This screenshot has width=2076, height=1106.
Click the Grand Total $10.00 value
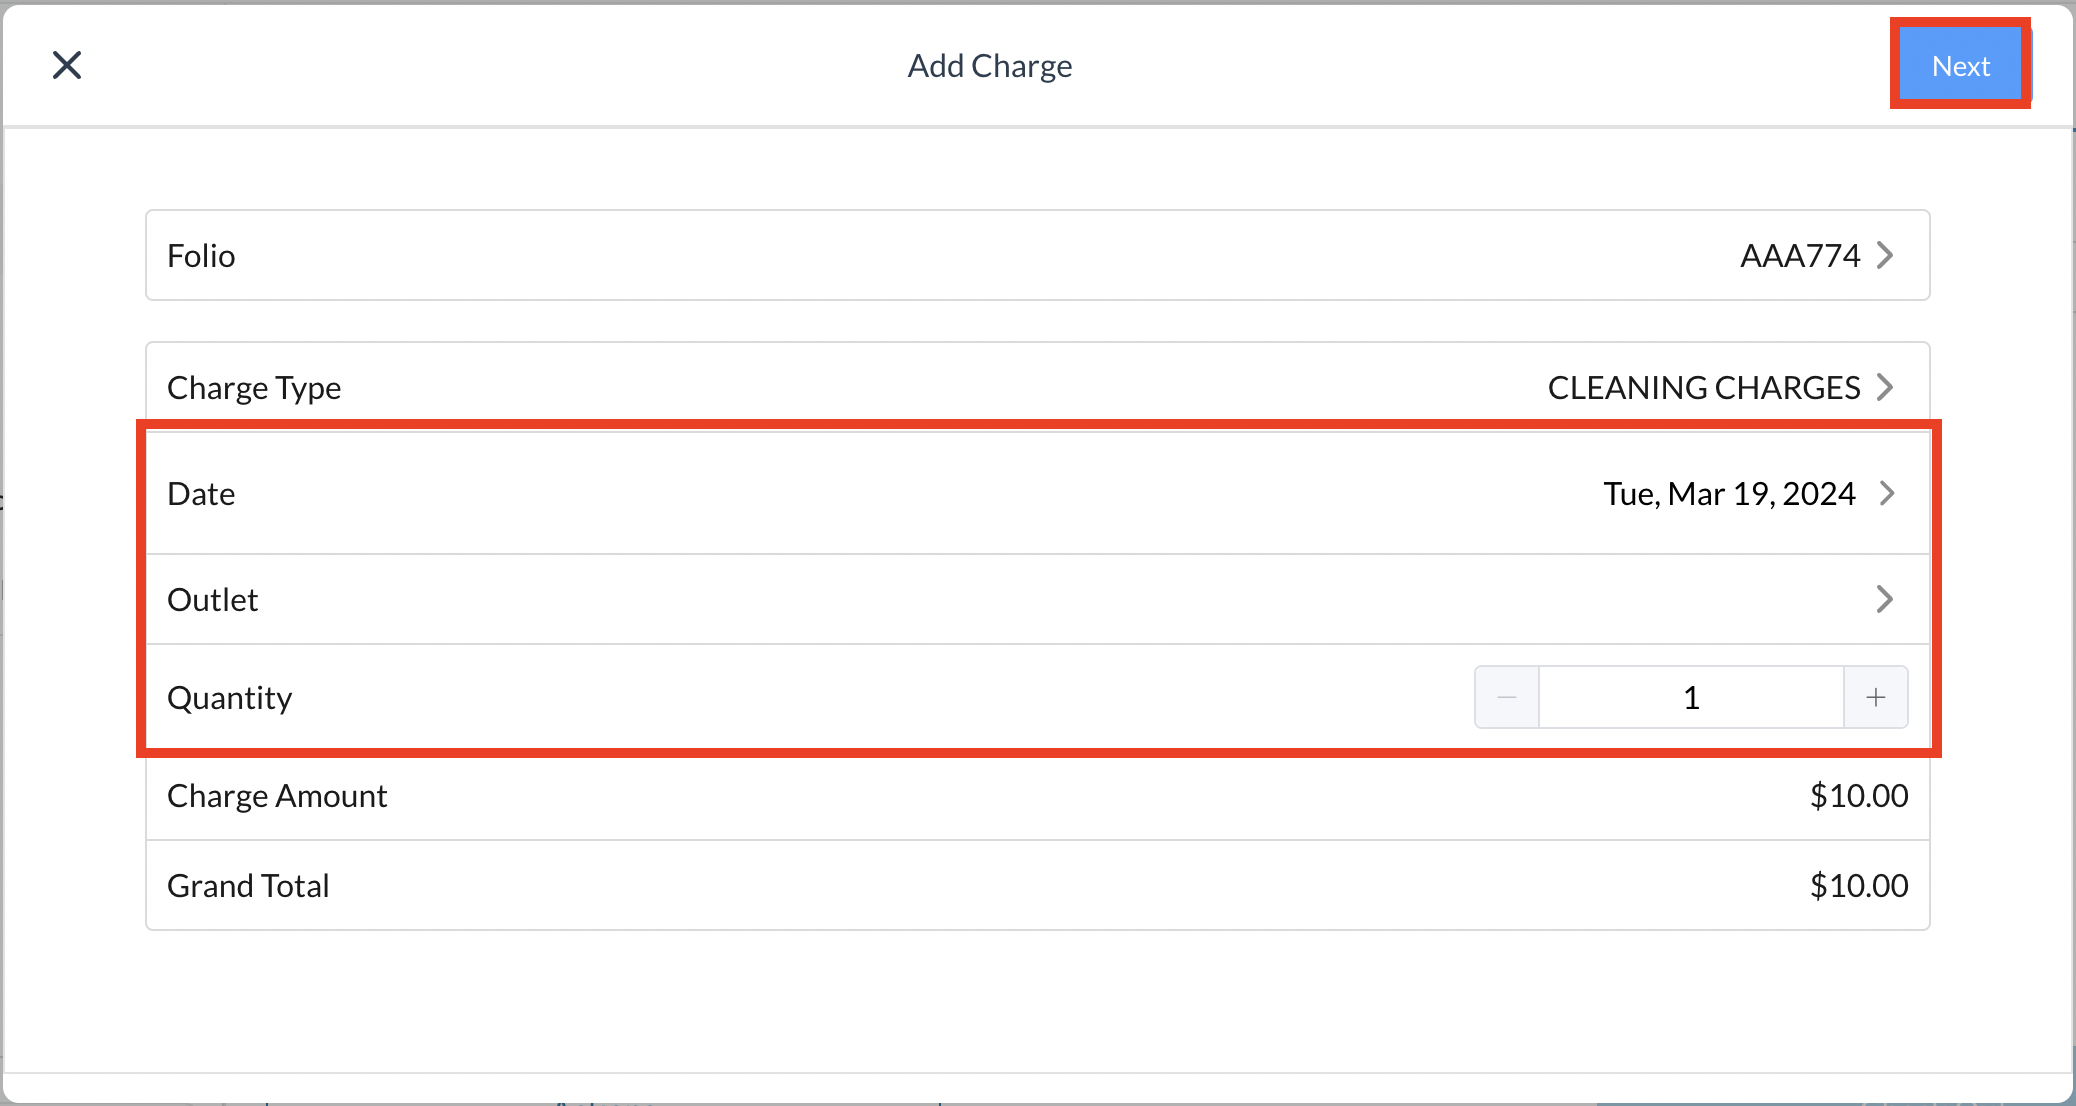click(1858, 886)
